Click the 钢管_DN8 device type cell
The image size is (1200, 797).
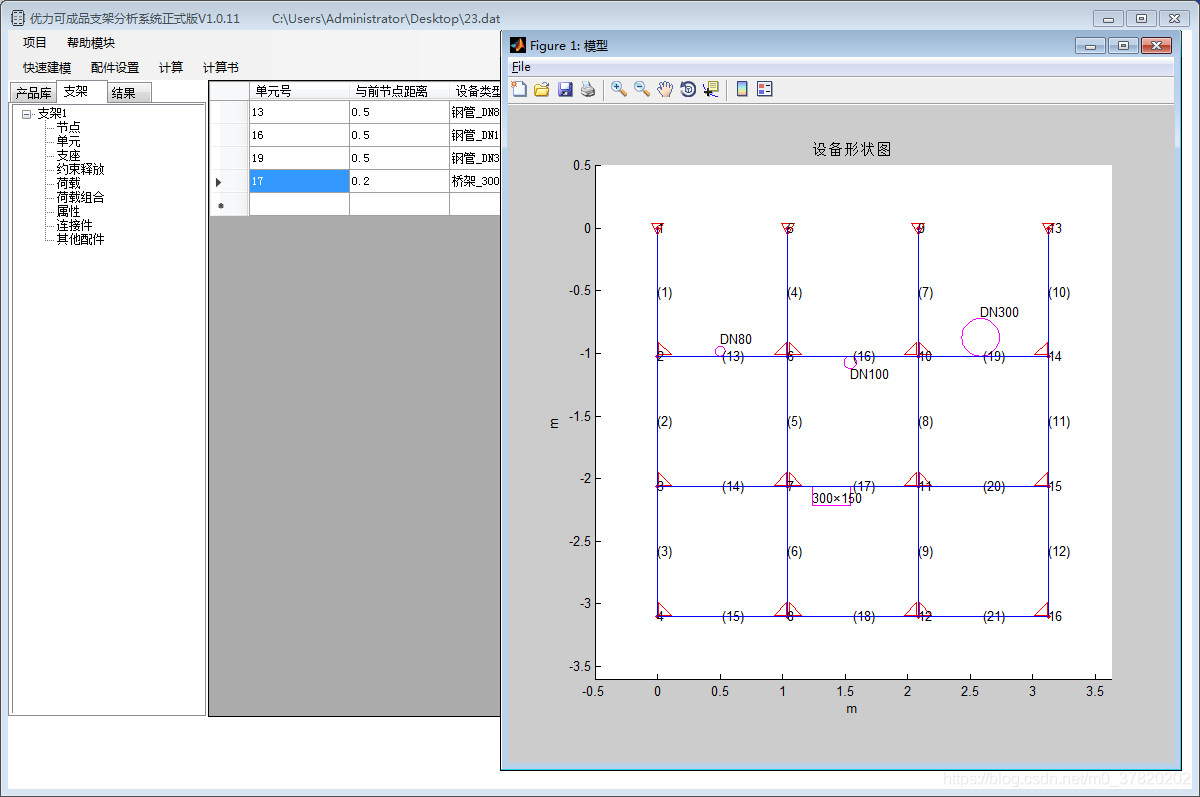coord(475,112)
